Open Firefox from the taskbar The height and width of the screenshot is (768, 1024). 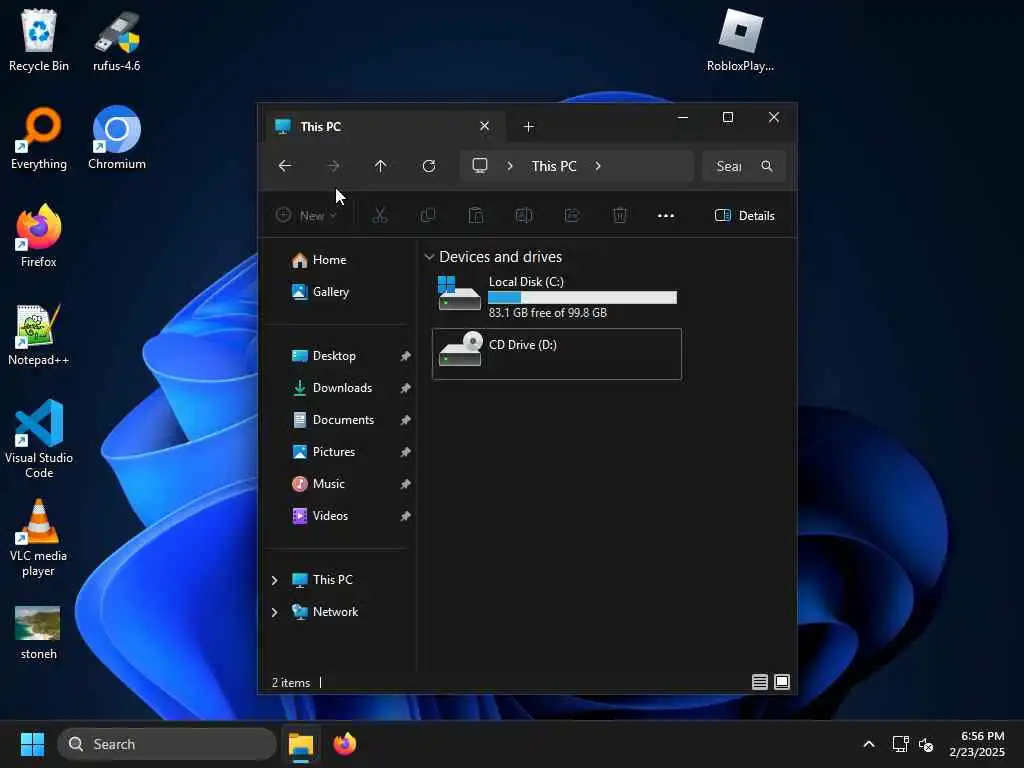click(x=345, y=744)
